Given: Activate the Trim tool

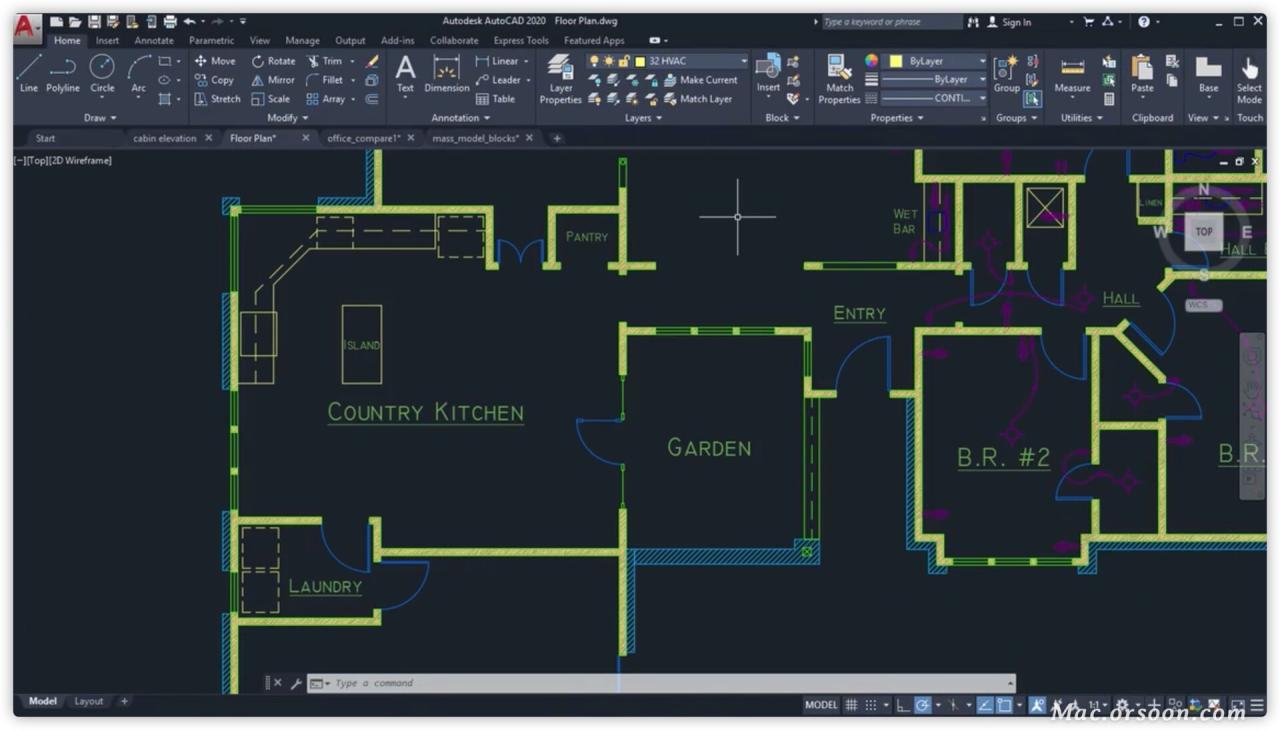Looking at the screenshot, I should click(325, 61).
